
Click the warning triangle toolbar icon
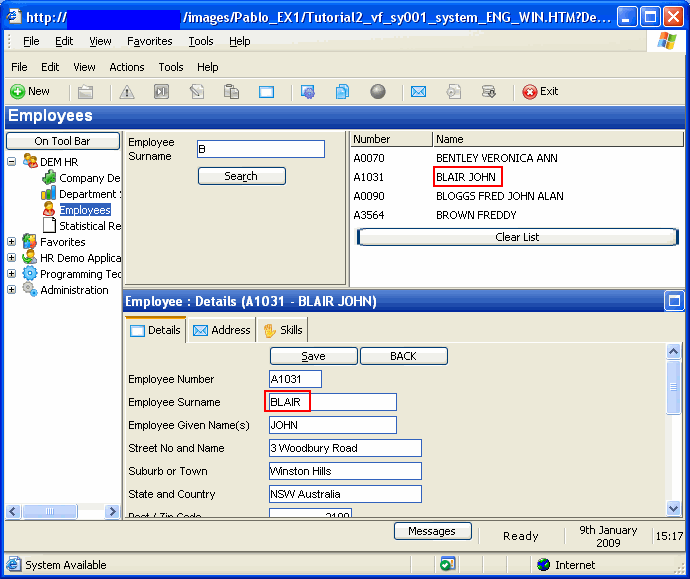click(127, 92)
